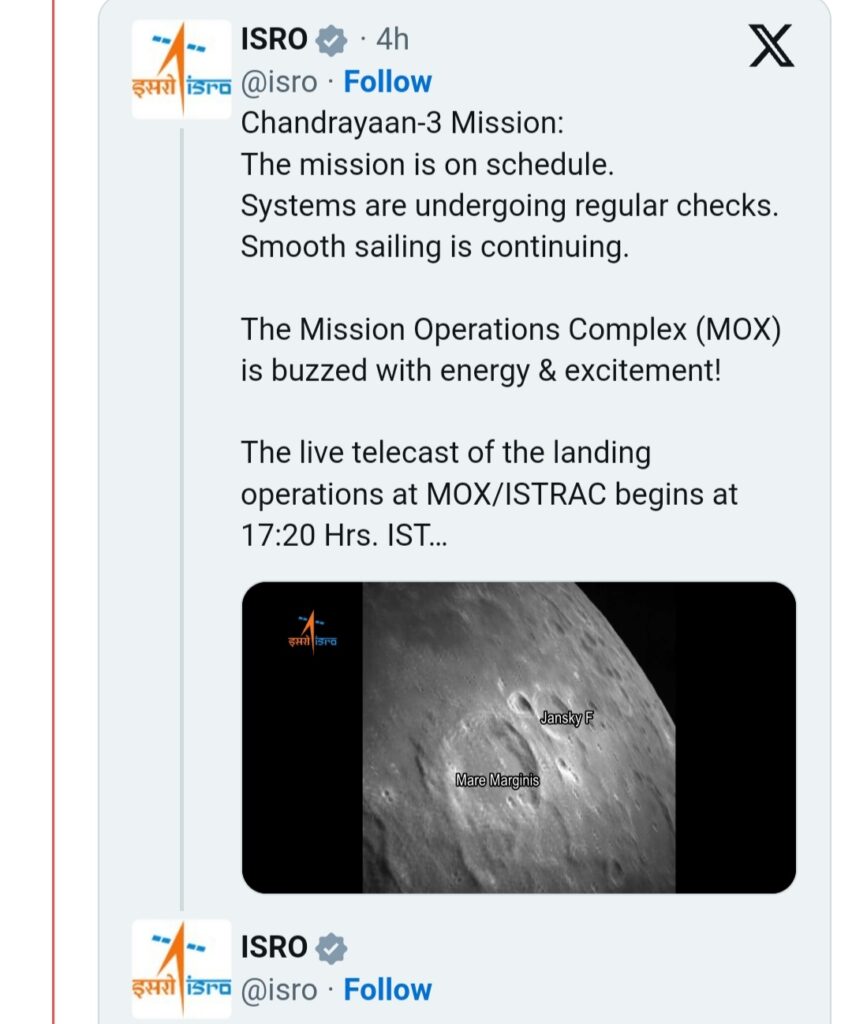Open the top @isro handle

tap(279, 82)
